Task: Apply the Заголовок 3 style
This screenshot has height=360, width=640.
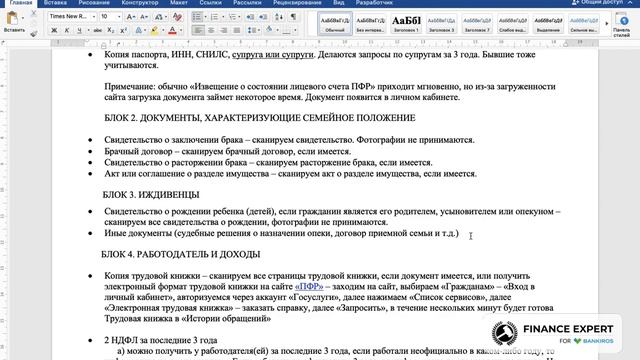Action: click(442, 23)
